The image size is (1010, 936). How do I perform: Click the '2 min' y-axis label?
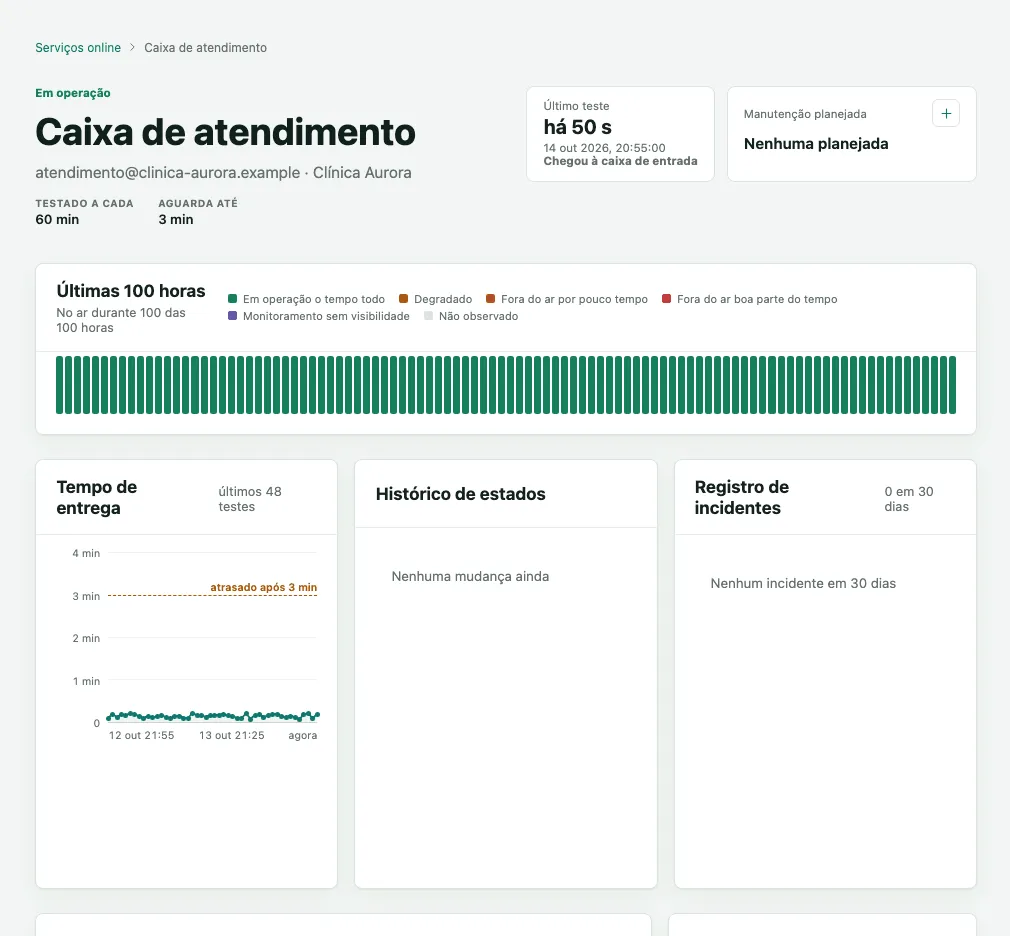point(86,638)
